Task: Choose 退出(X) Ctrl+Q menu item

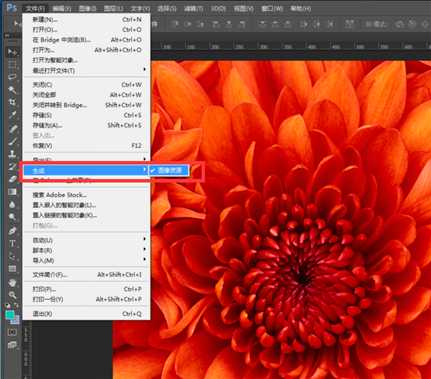Action: click(x=87, y=314)
